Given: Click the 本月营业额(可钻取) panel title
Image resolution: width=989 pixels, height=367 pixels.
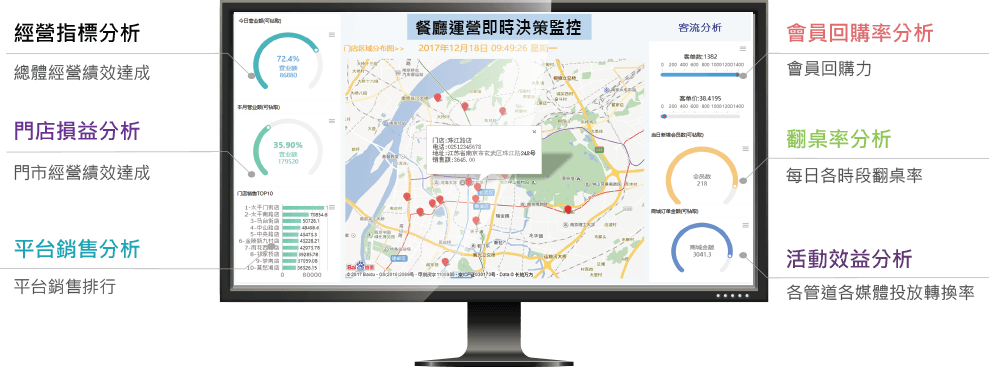Looking at the screenshot, I should click(260, 107).
